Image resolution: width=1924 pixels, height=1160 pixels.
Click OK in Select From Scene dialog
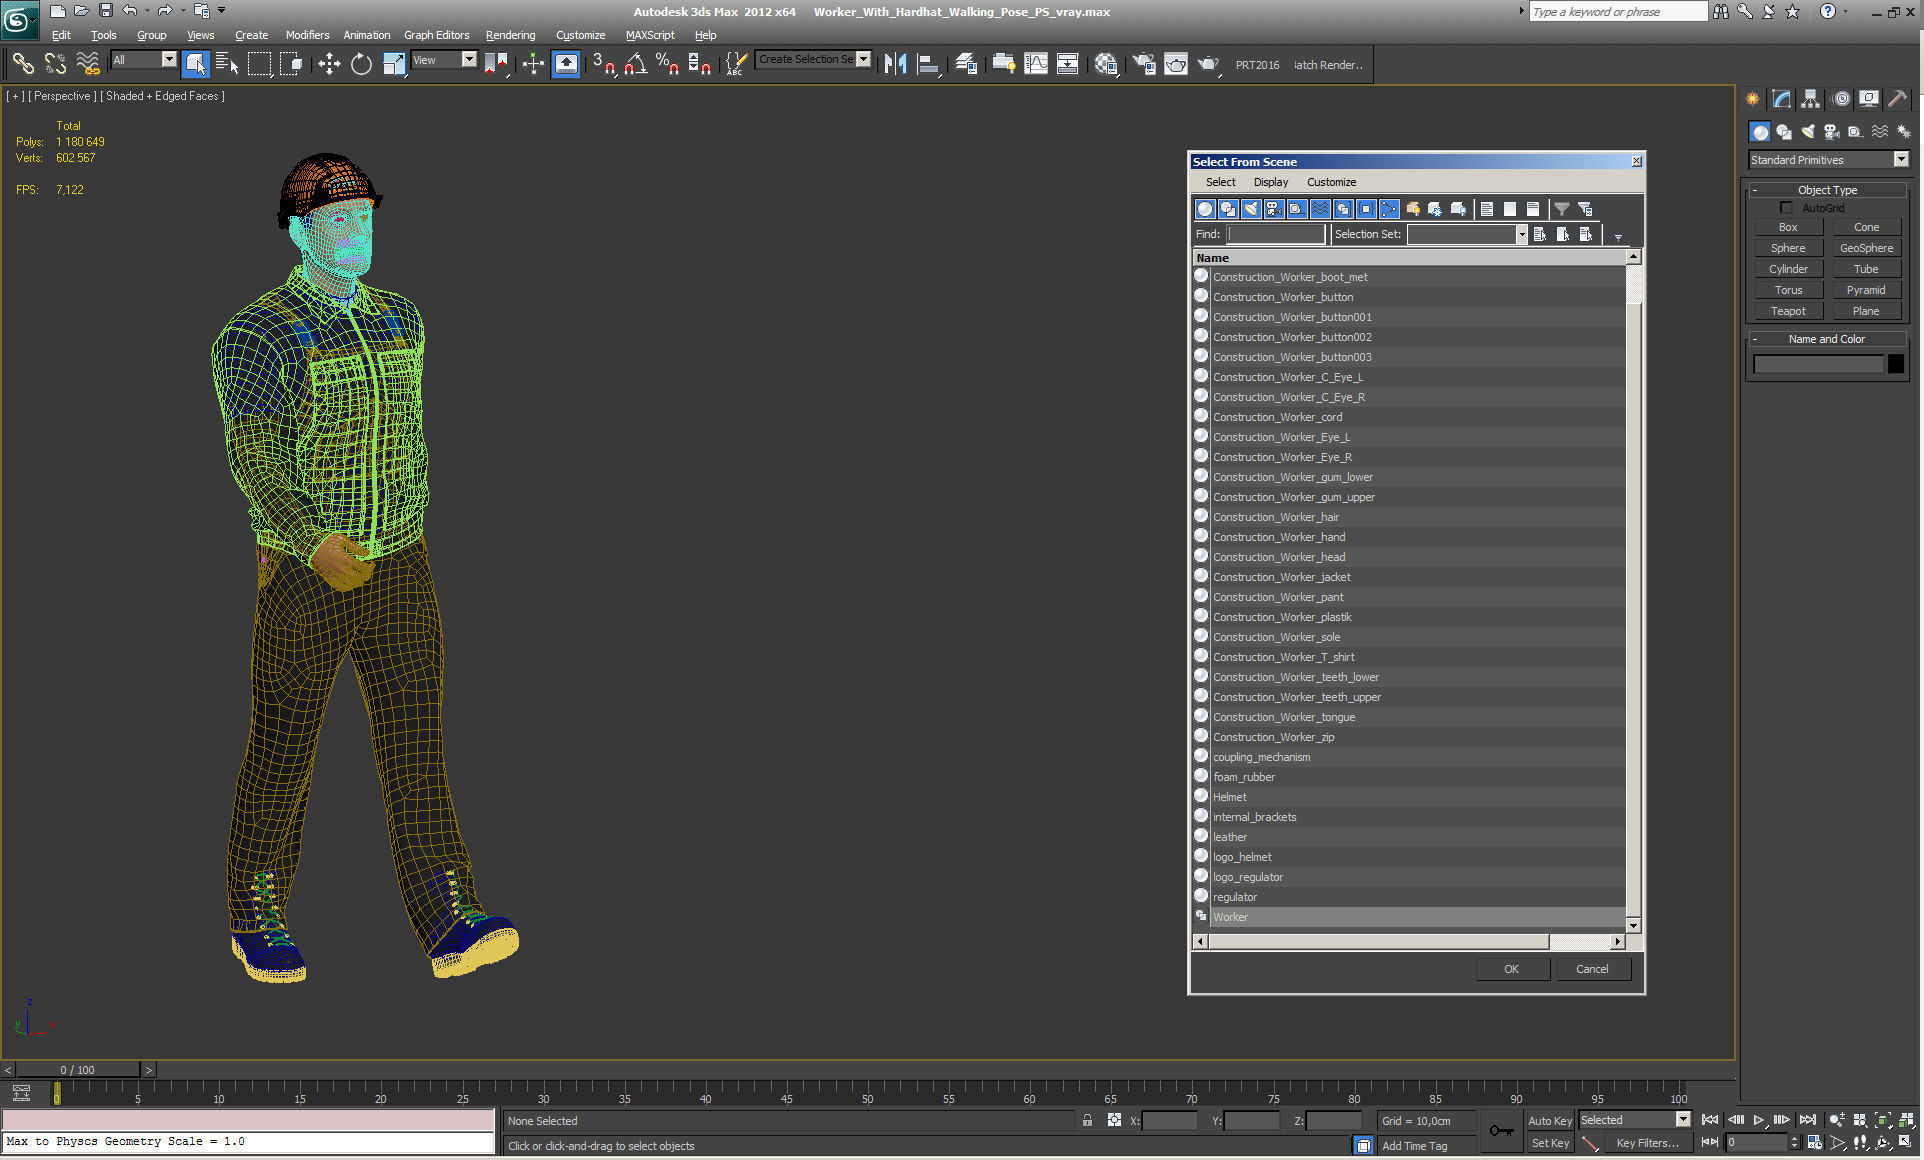1511,969
